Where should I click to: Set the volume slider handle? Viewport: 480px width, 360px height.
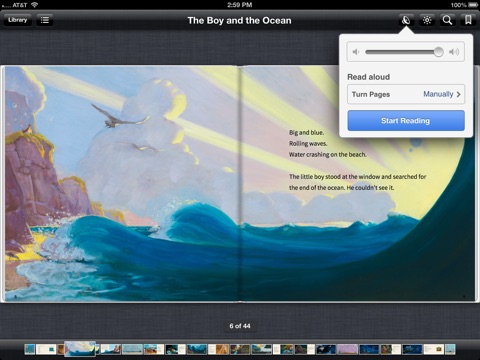(x=438, y=52)
